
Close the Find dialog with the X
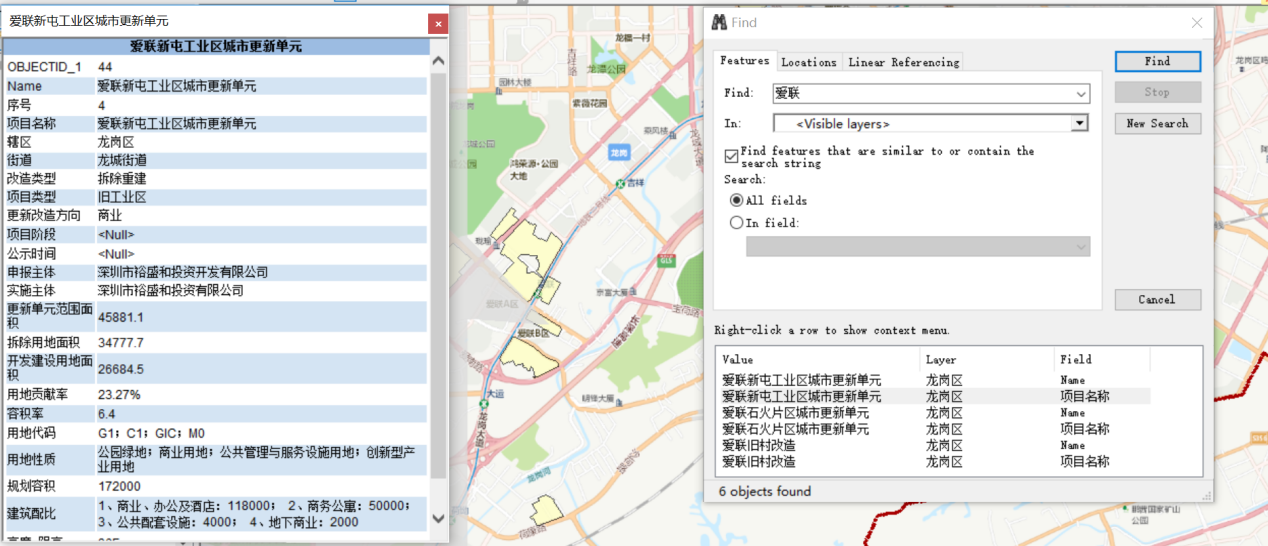tap(1197, 23)
